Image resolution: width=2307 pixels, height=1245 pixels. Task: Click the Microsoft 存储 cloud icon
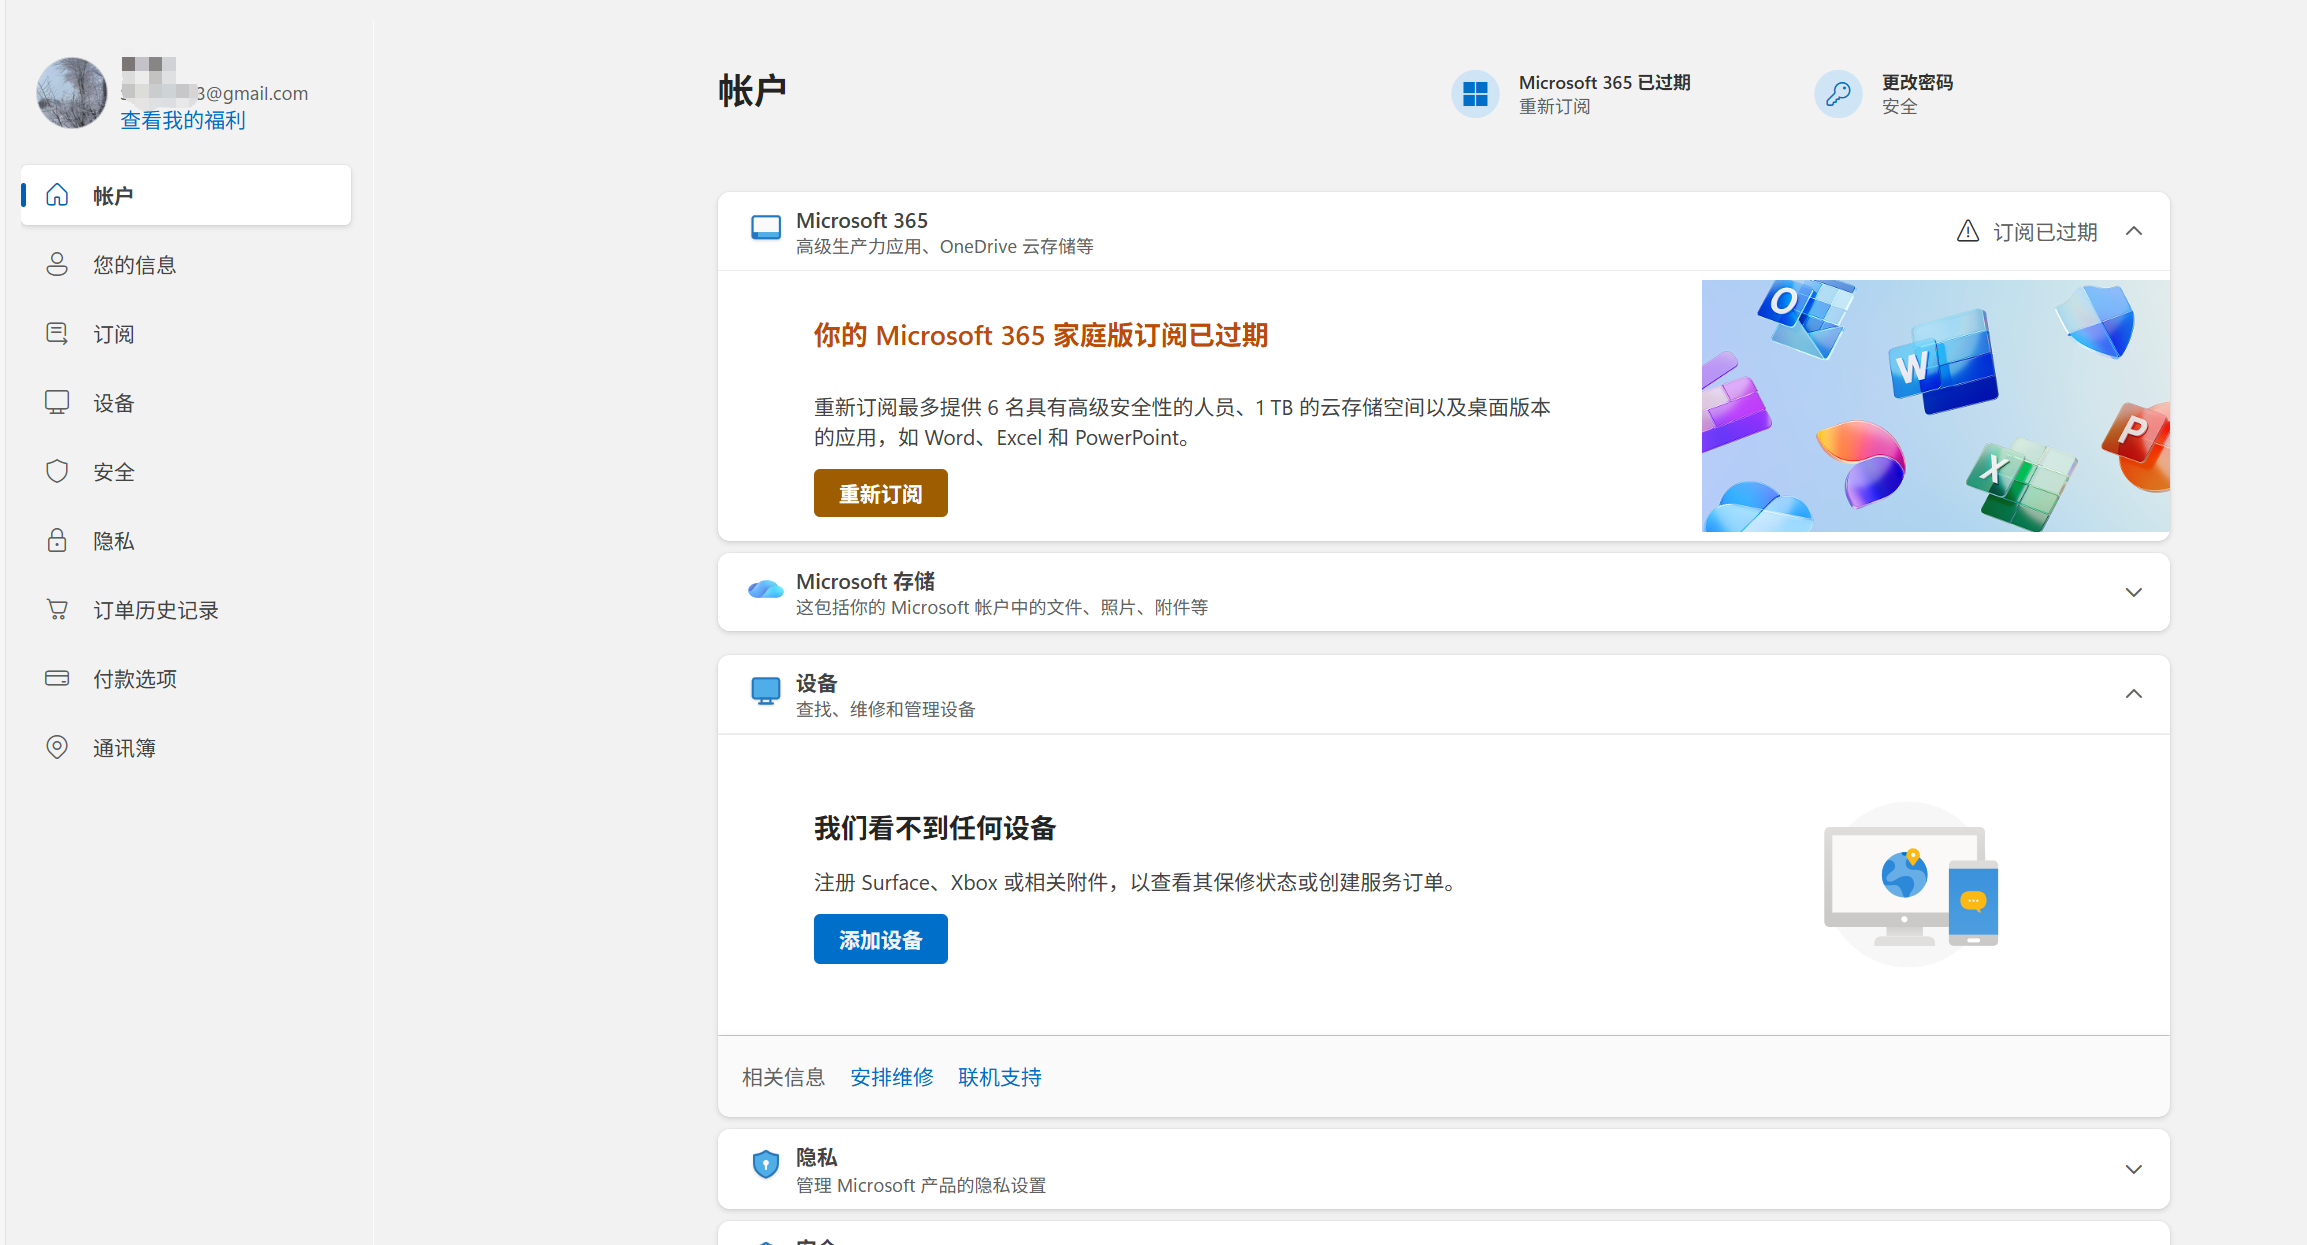click(x=765, y=590)
